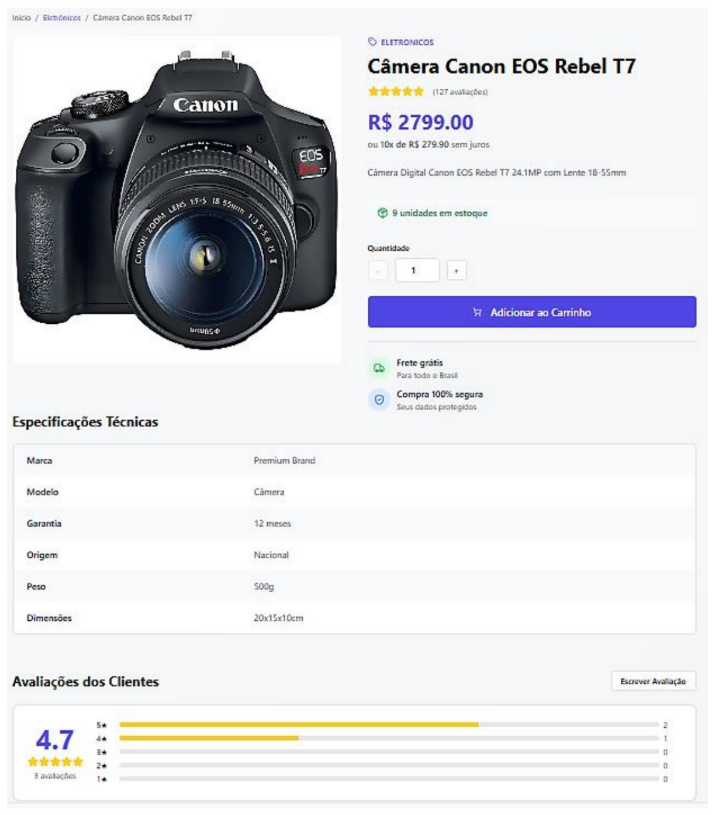Click the 5-star rating bar
726x815 pixels.
tap(388, 724)
